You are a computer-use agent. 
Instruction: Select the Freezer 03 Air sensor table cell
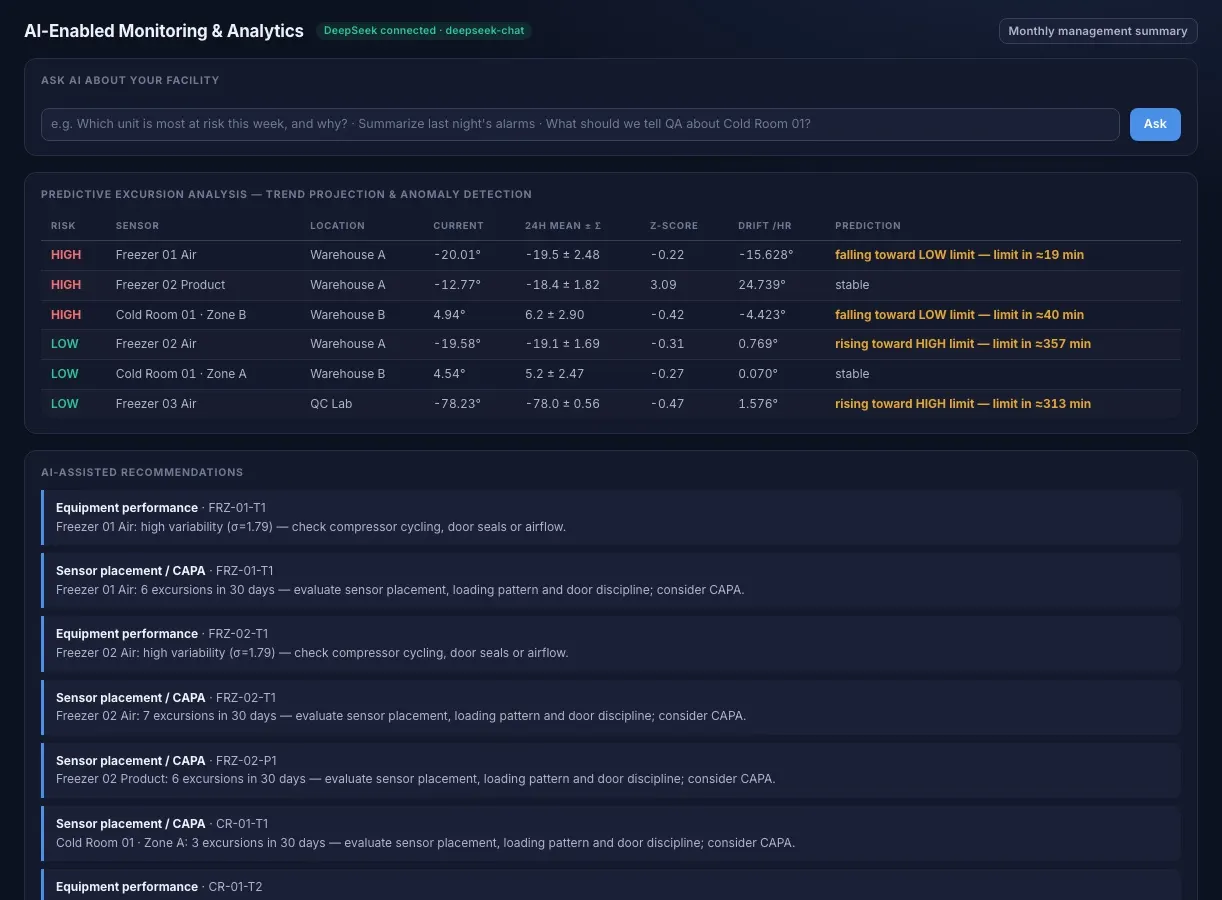(x=156, y=404)
